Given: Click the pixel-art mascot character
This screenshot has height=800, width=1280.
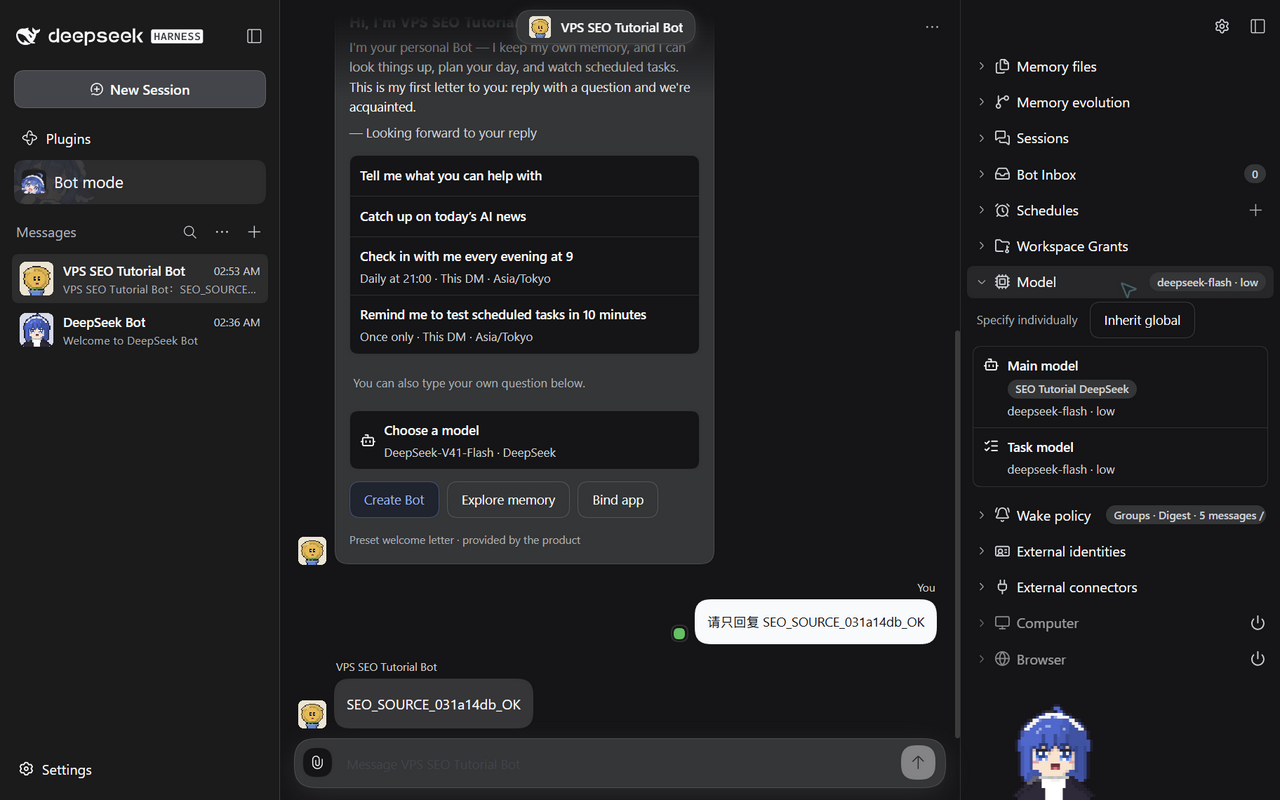Looking at the screenshot, I should 1053,753.
